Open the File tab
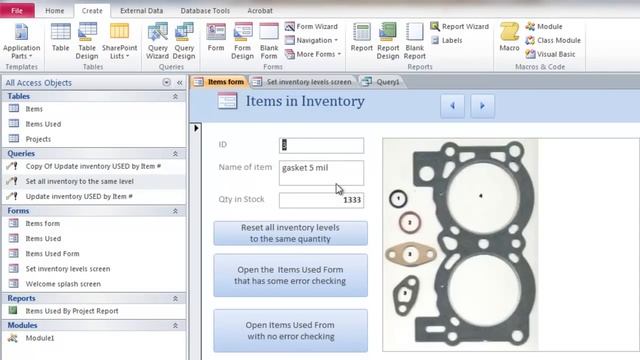The width and height of the screenshot is (640, 360). 17,11
